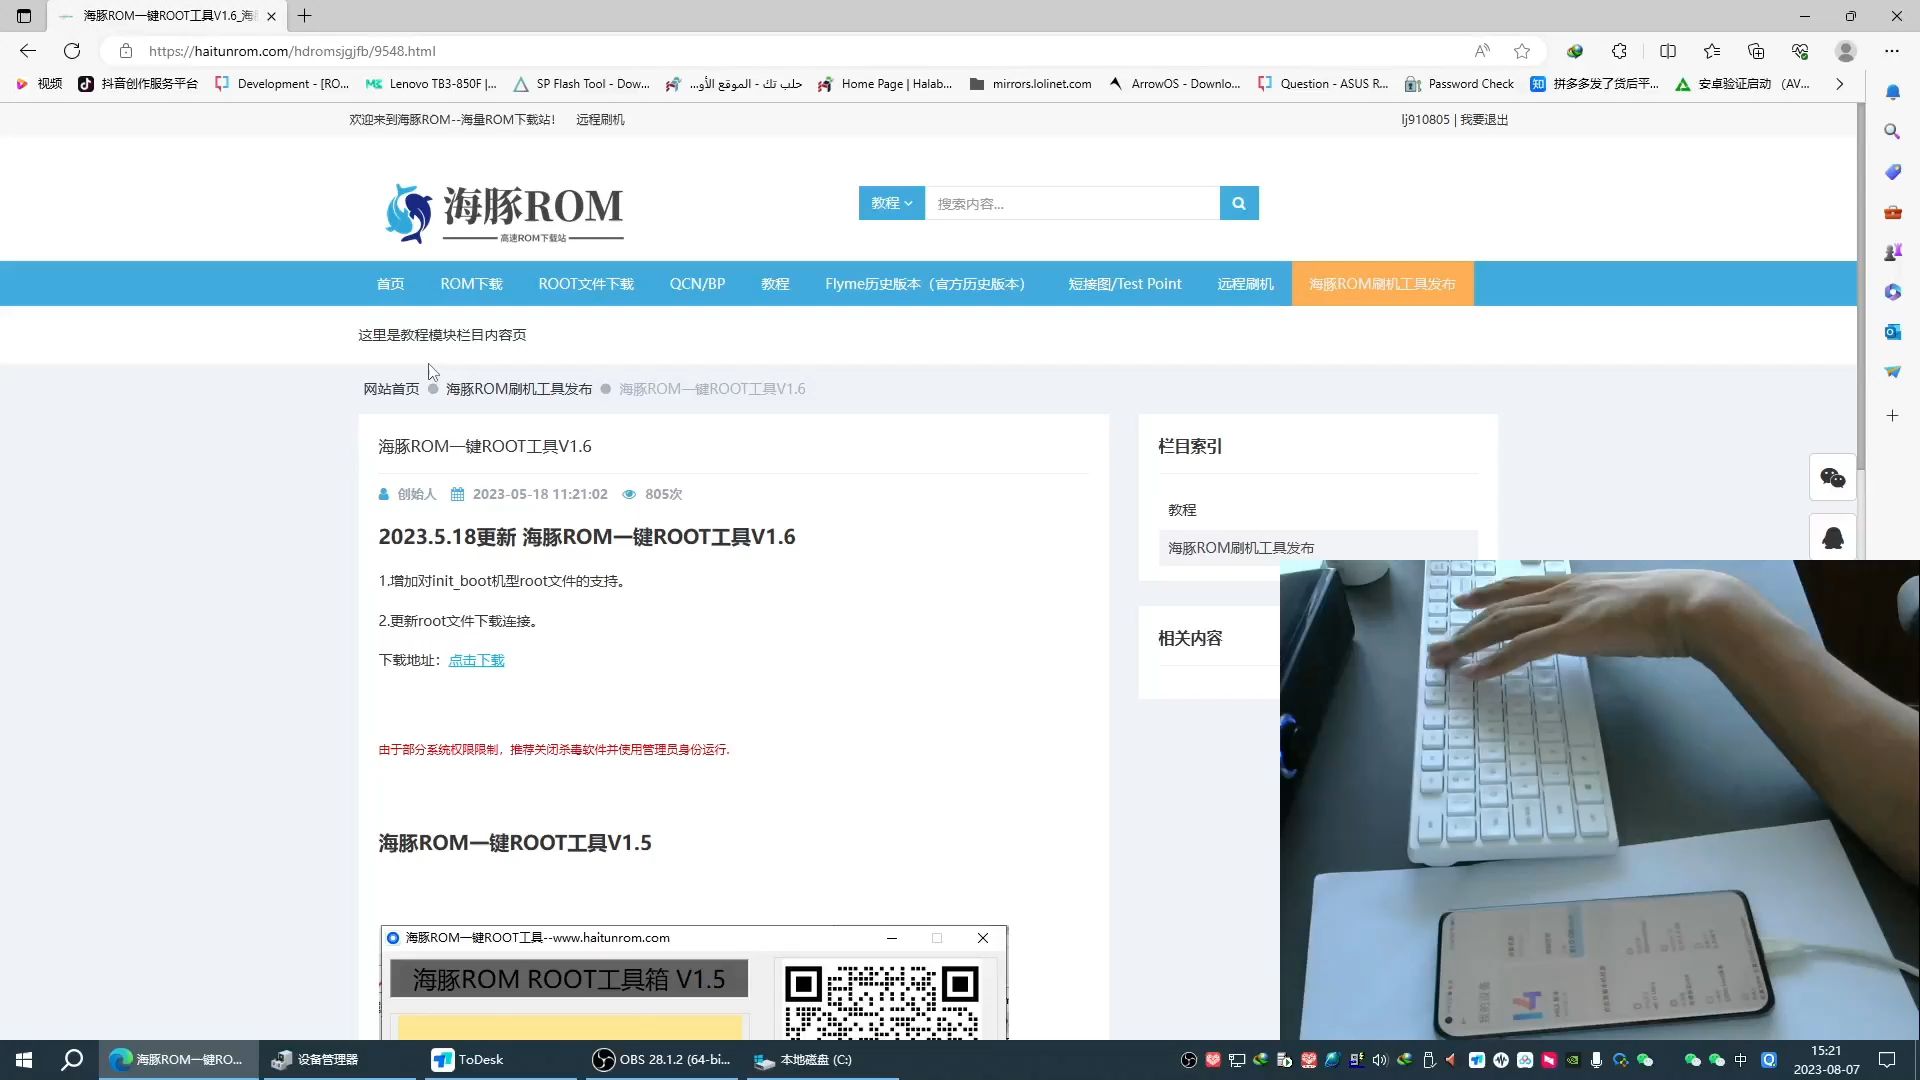Open ROOT文件下载 navigation item
This screenshot has width=1920, height=1080.
586,284
